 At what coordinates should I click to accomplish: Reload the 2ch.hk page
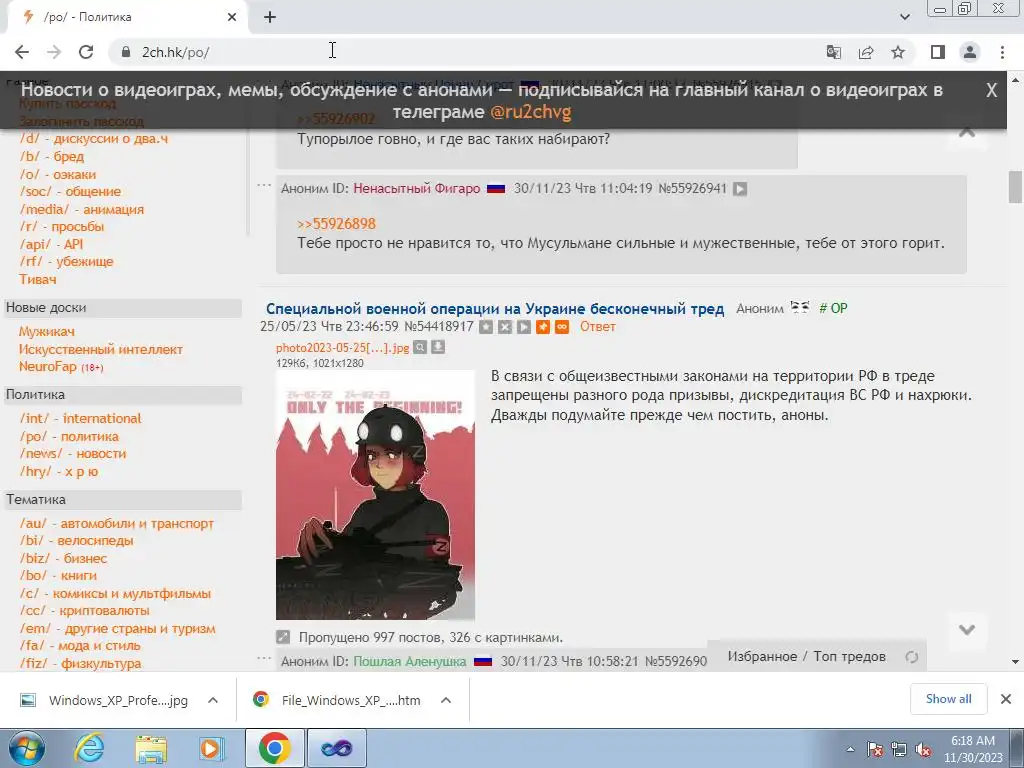click(x=86, y=52)
